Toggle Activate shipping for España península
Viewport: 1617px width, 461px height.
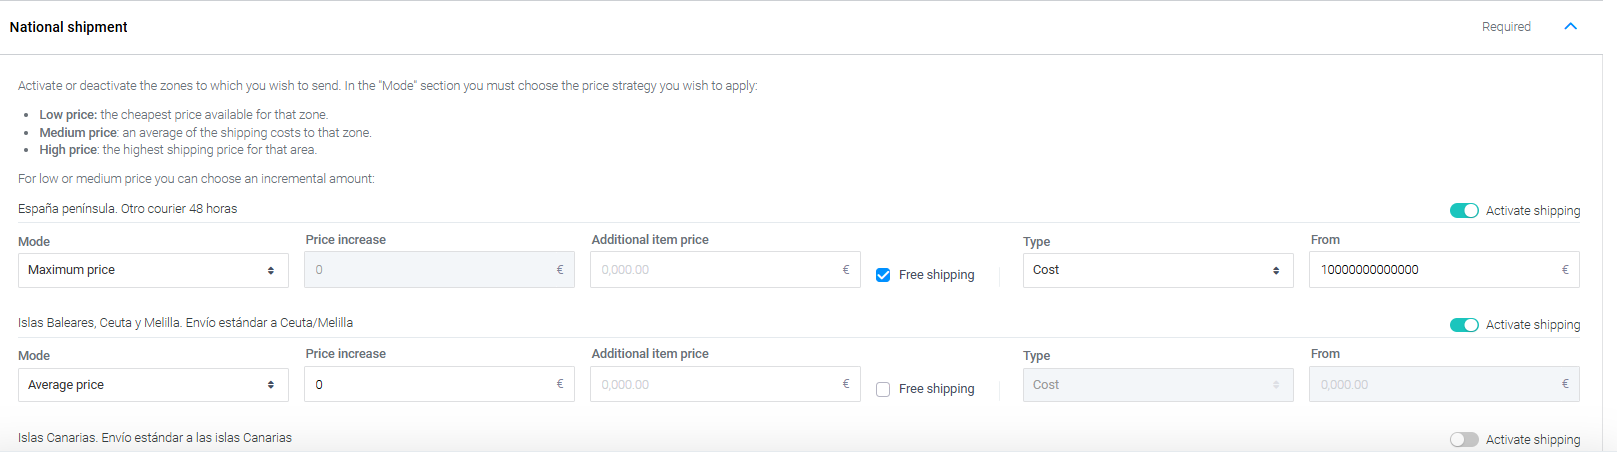point(1464,211)
